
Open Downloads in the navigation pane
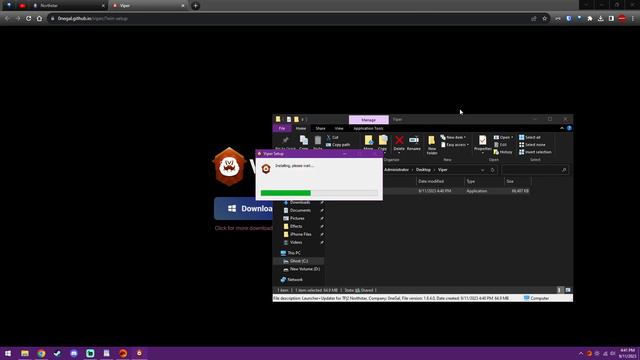click(x=300, y=202)
